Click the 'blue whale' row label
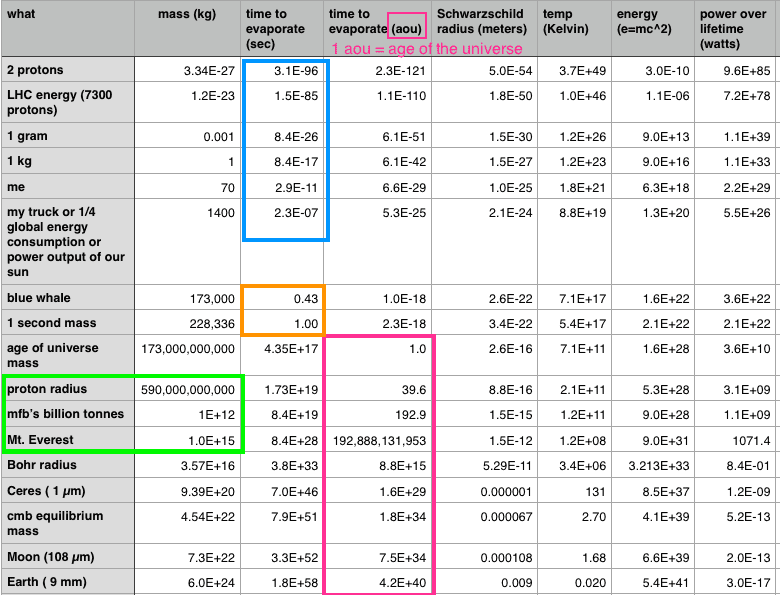Screen dimensions: 780x595 pyautogui.click(x=68, y=298)
